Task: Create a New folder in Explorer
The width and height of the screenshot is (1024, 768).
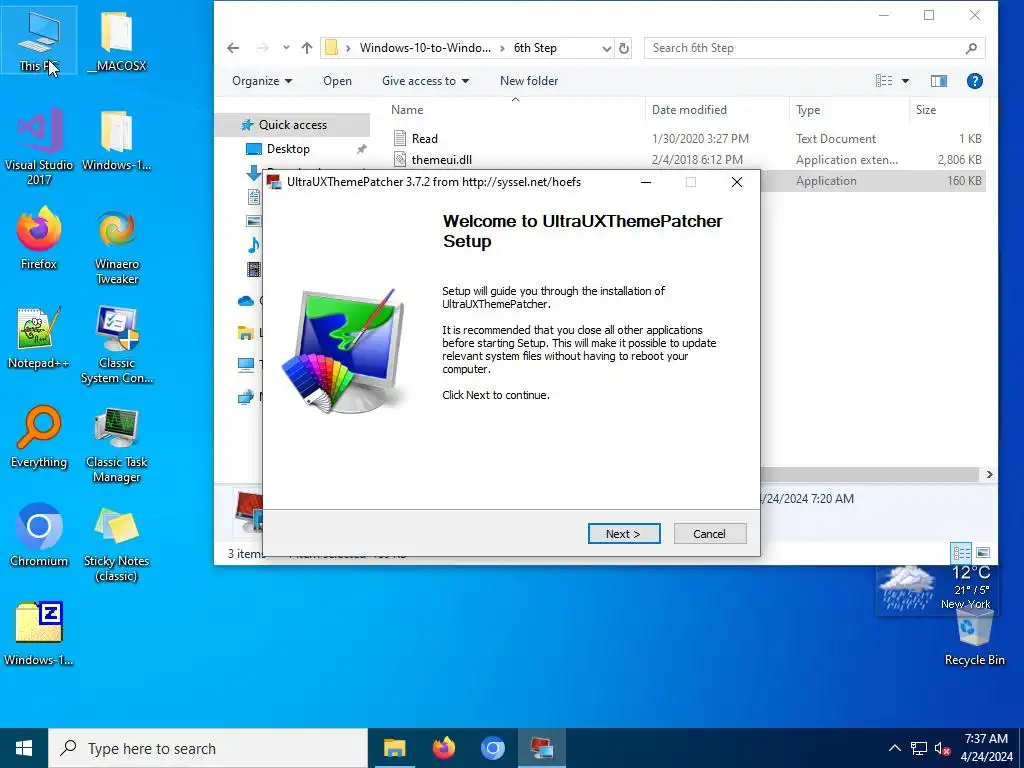Action: click(x=529, y=81)
